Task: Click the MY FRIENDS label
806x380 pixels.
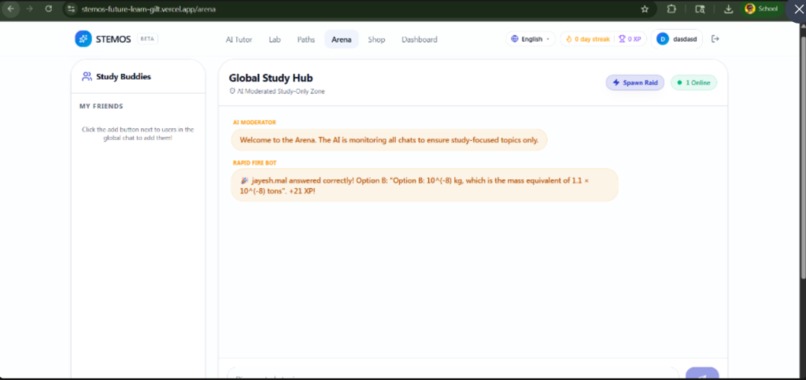Action: 101,106
